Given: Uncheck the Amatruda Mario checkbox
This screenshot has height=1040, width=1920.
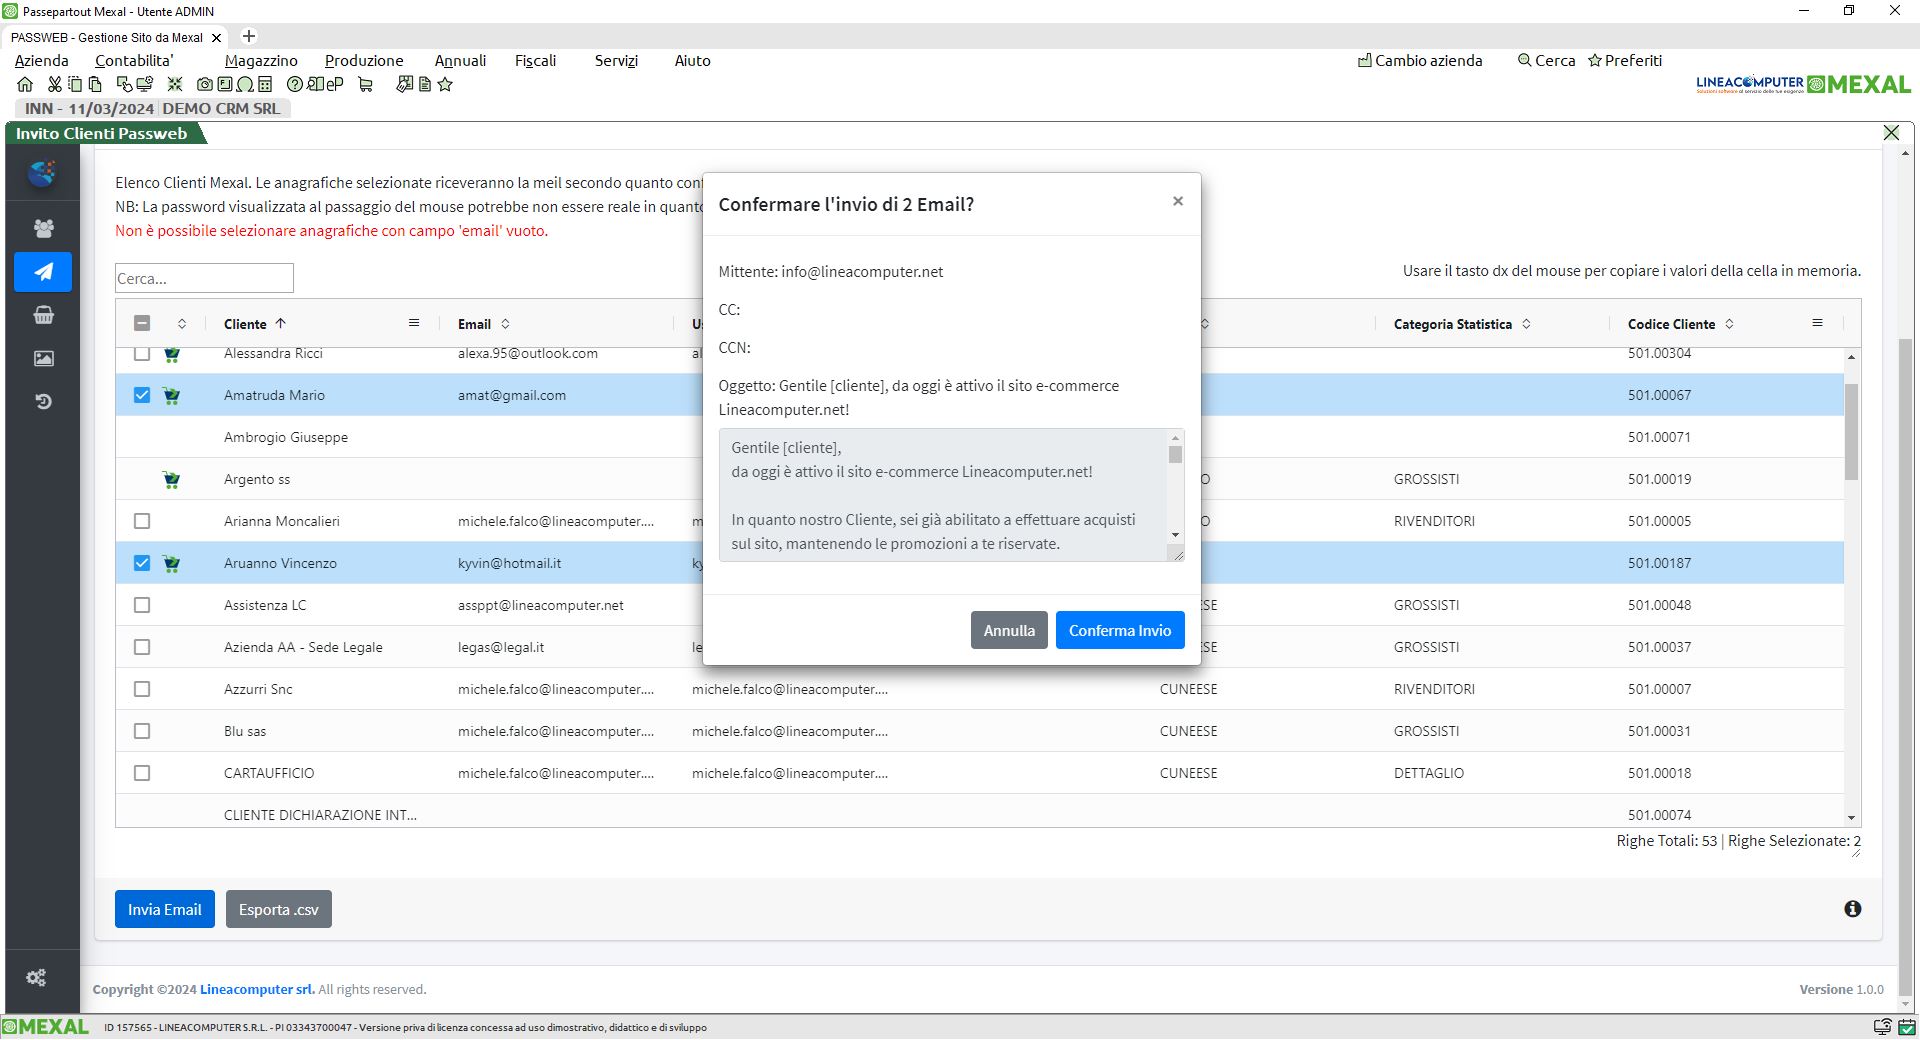Looking at the screenshot, I should [x=142, y=395].
